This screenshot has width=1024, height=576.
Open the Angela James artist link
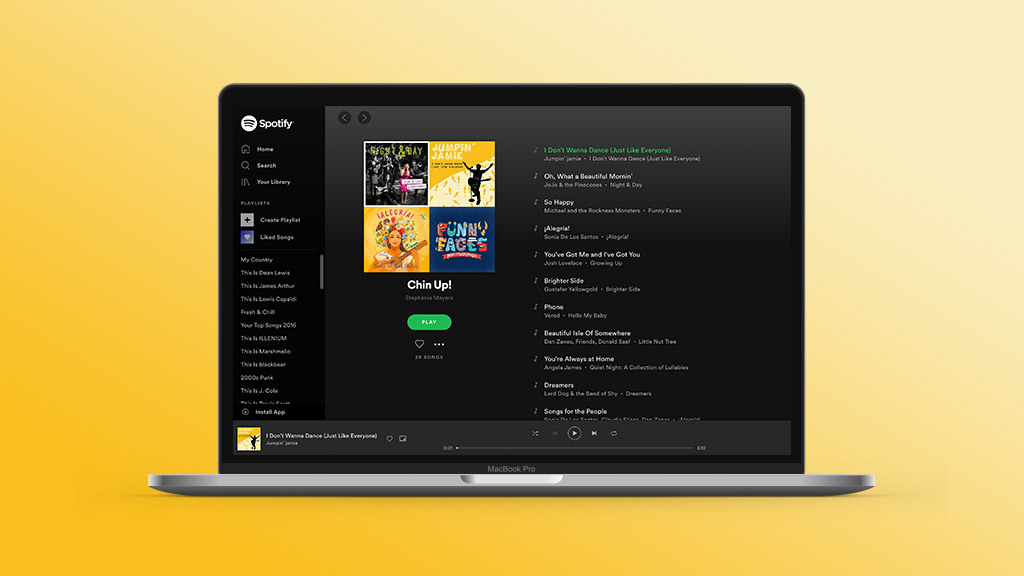(x=562, y=368)
